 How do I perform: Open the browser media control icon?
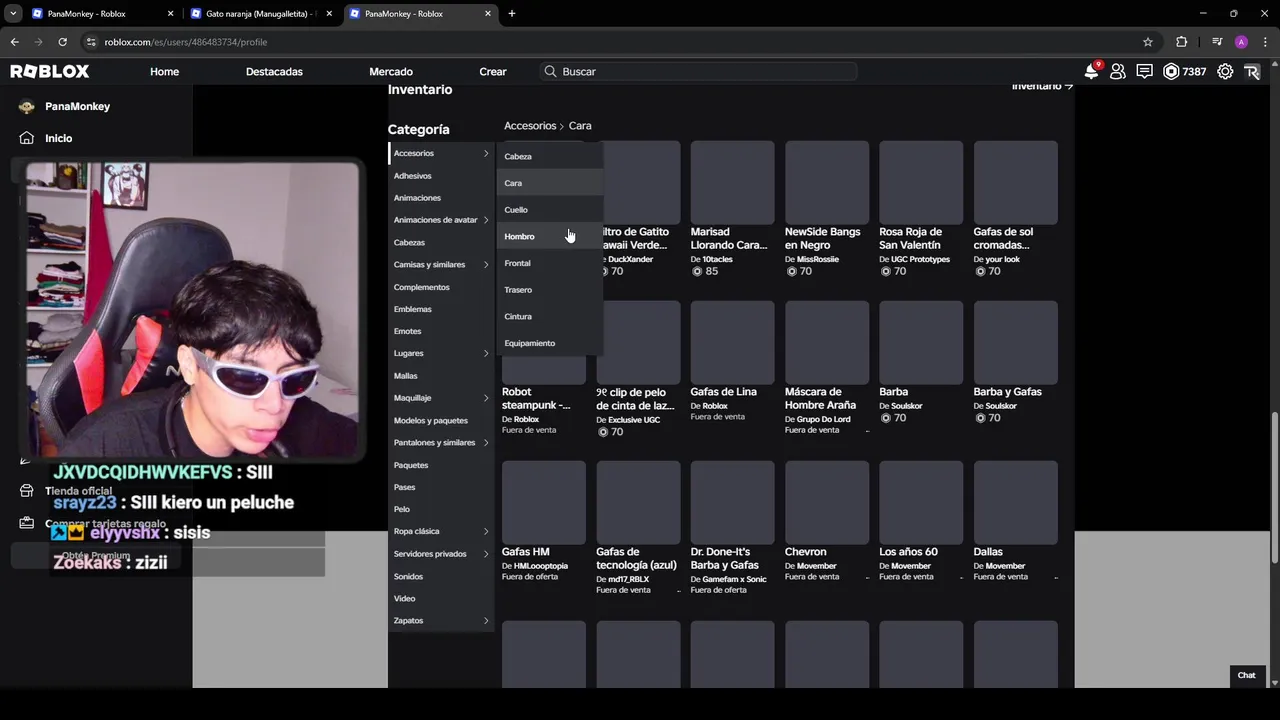(1217, 42)
